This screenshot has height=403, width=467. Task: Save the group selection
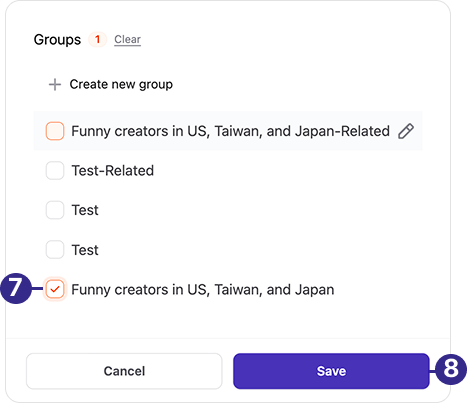331,371
